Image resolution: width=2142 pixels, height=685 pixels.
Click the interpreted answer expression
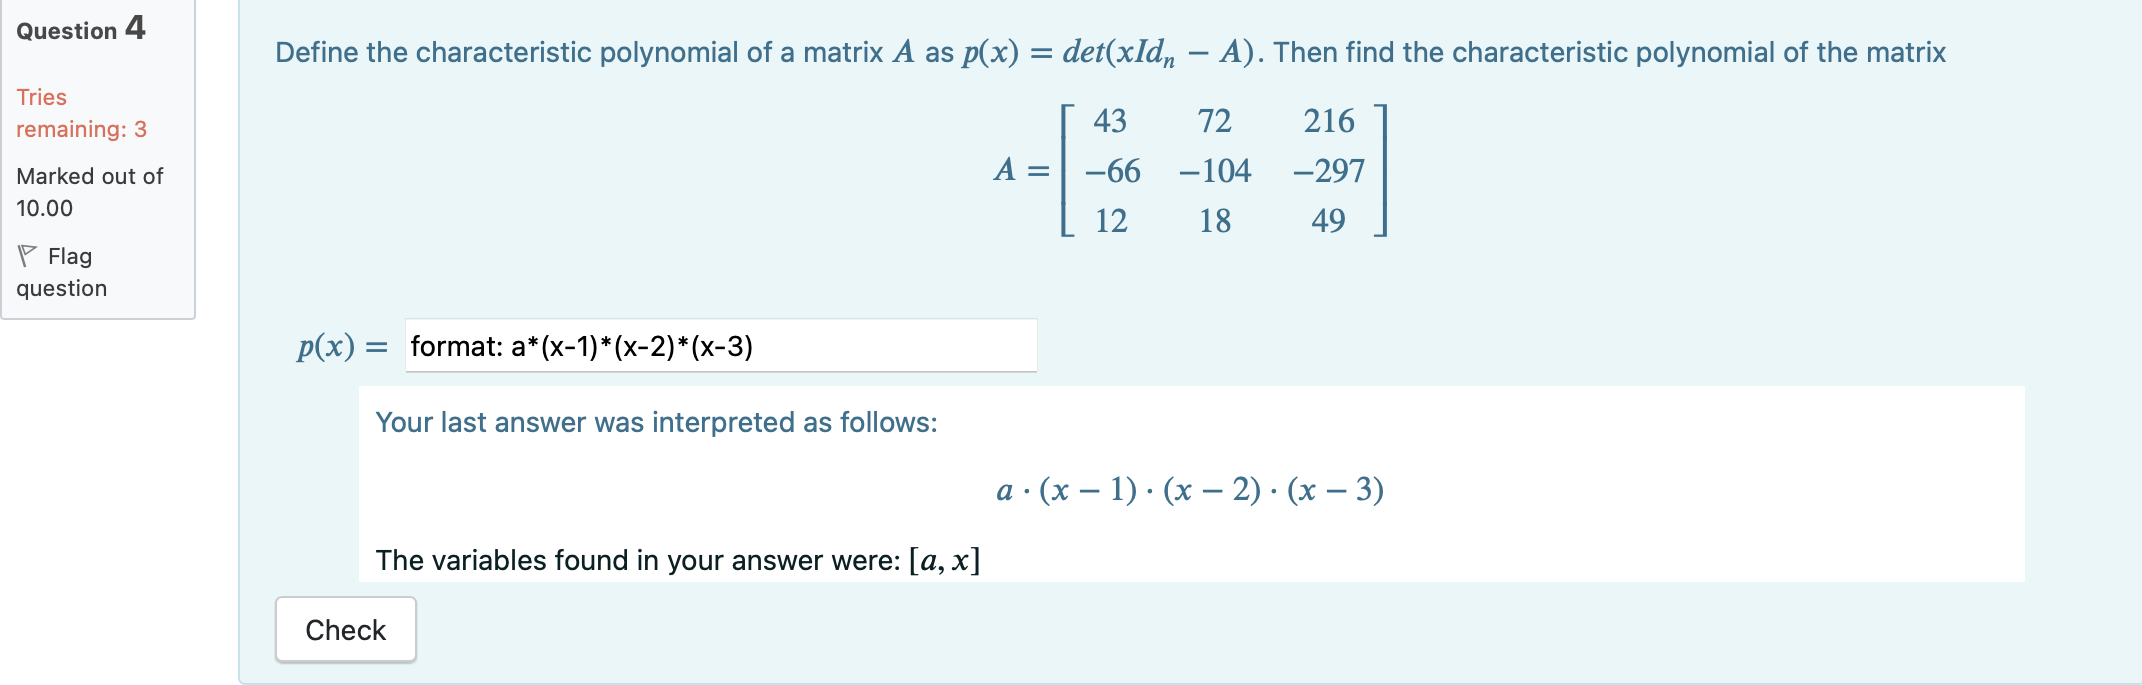(x=1190, y=489)
